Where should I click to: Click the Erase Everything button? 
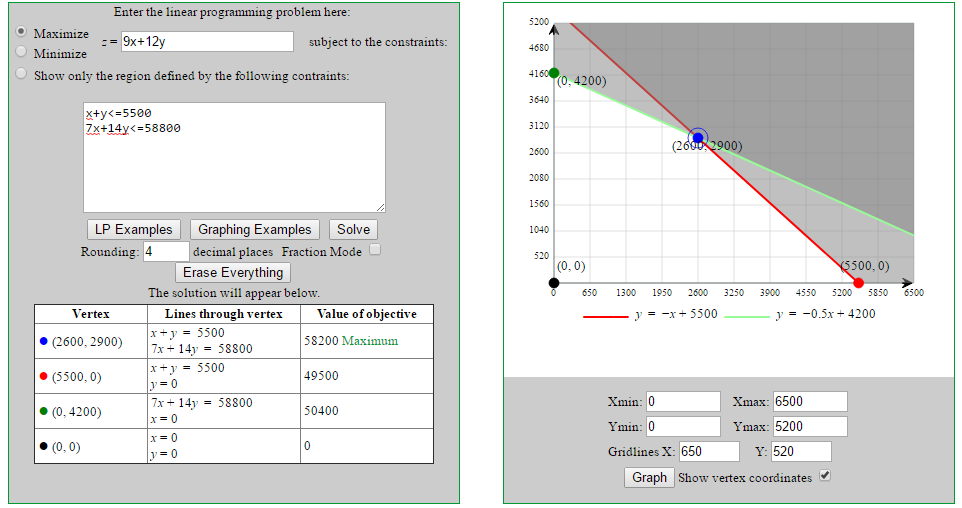pos(233,272)
